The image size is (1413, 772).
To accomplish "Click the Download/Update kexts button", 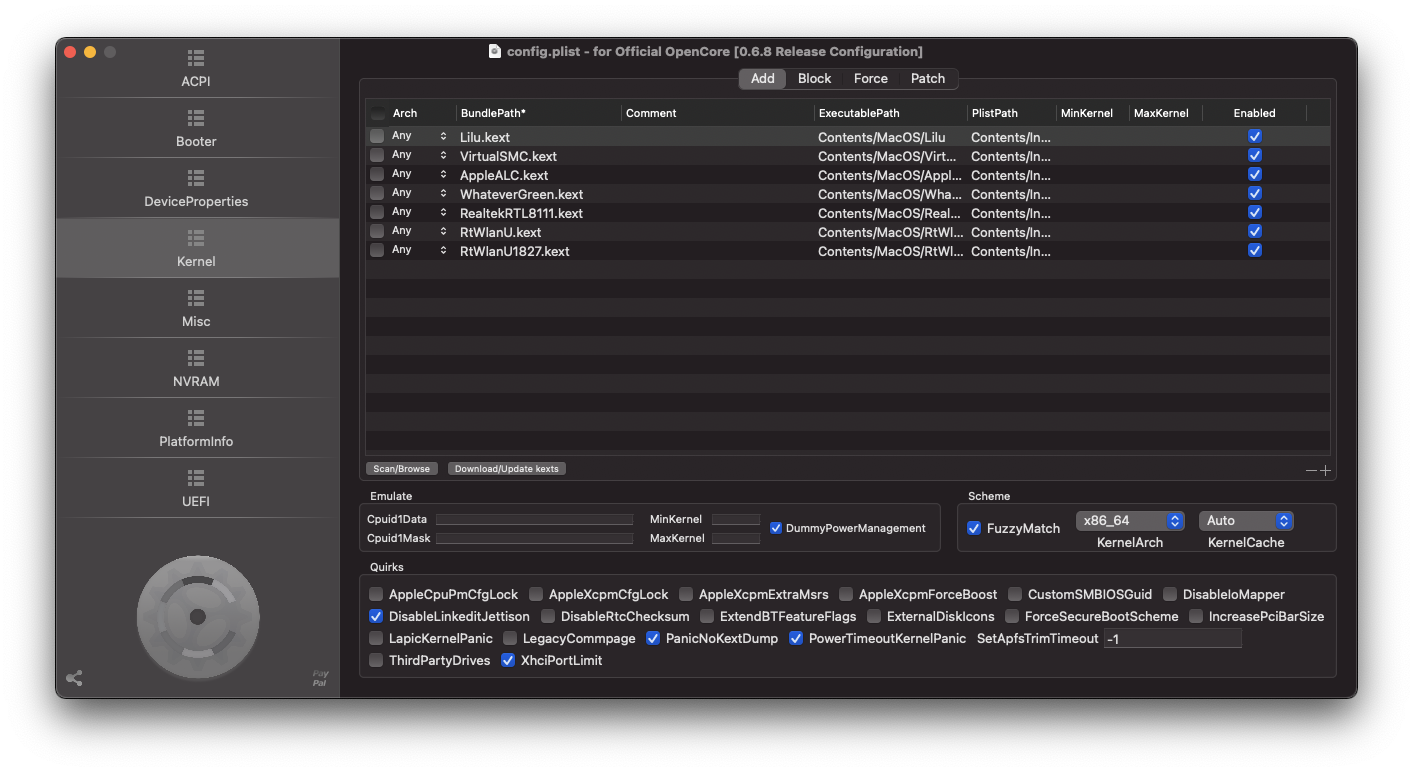I will (506, 468).
